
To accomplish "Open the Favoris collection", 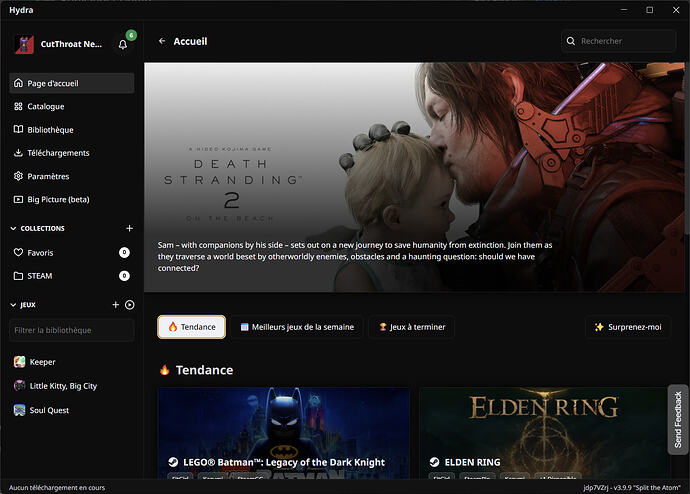I will coord(72,252).
